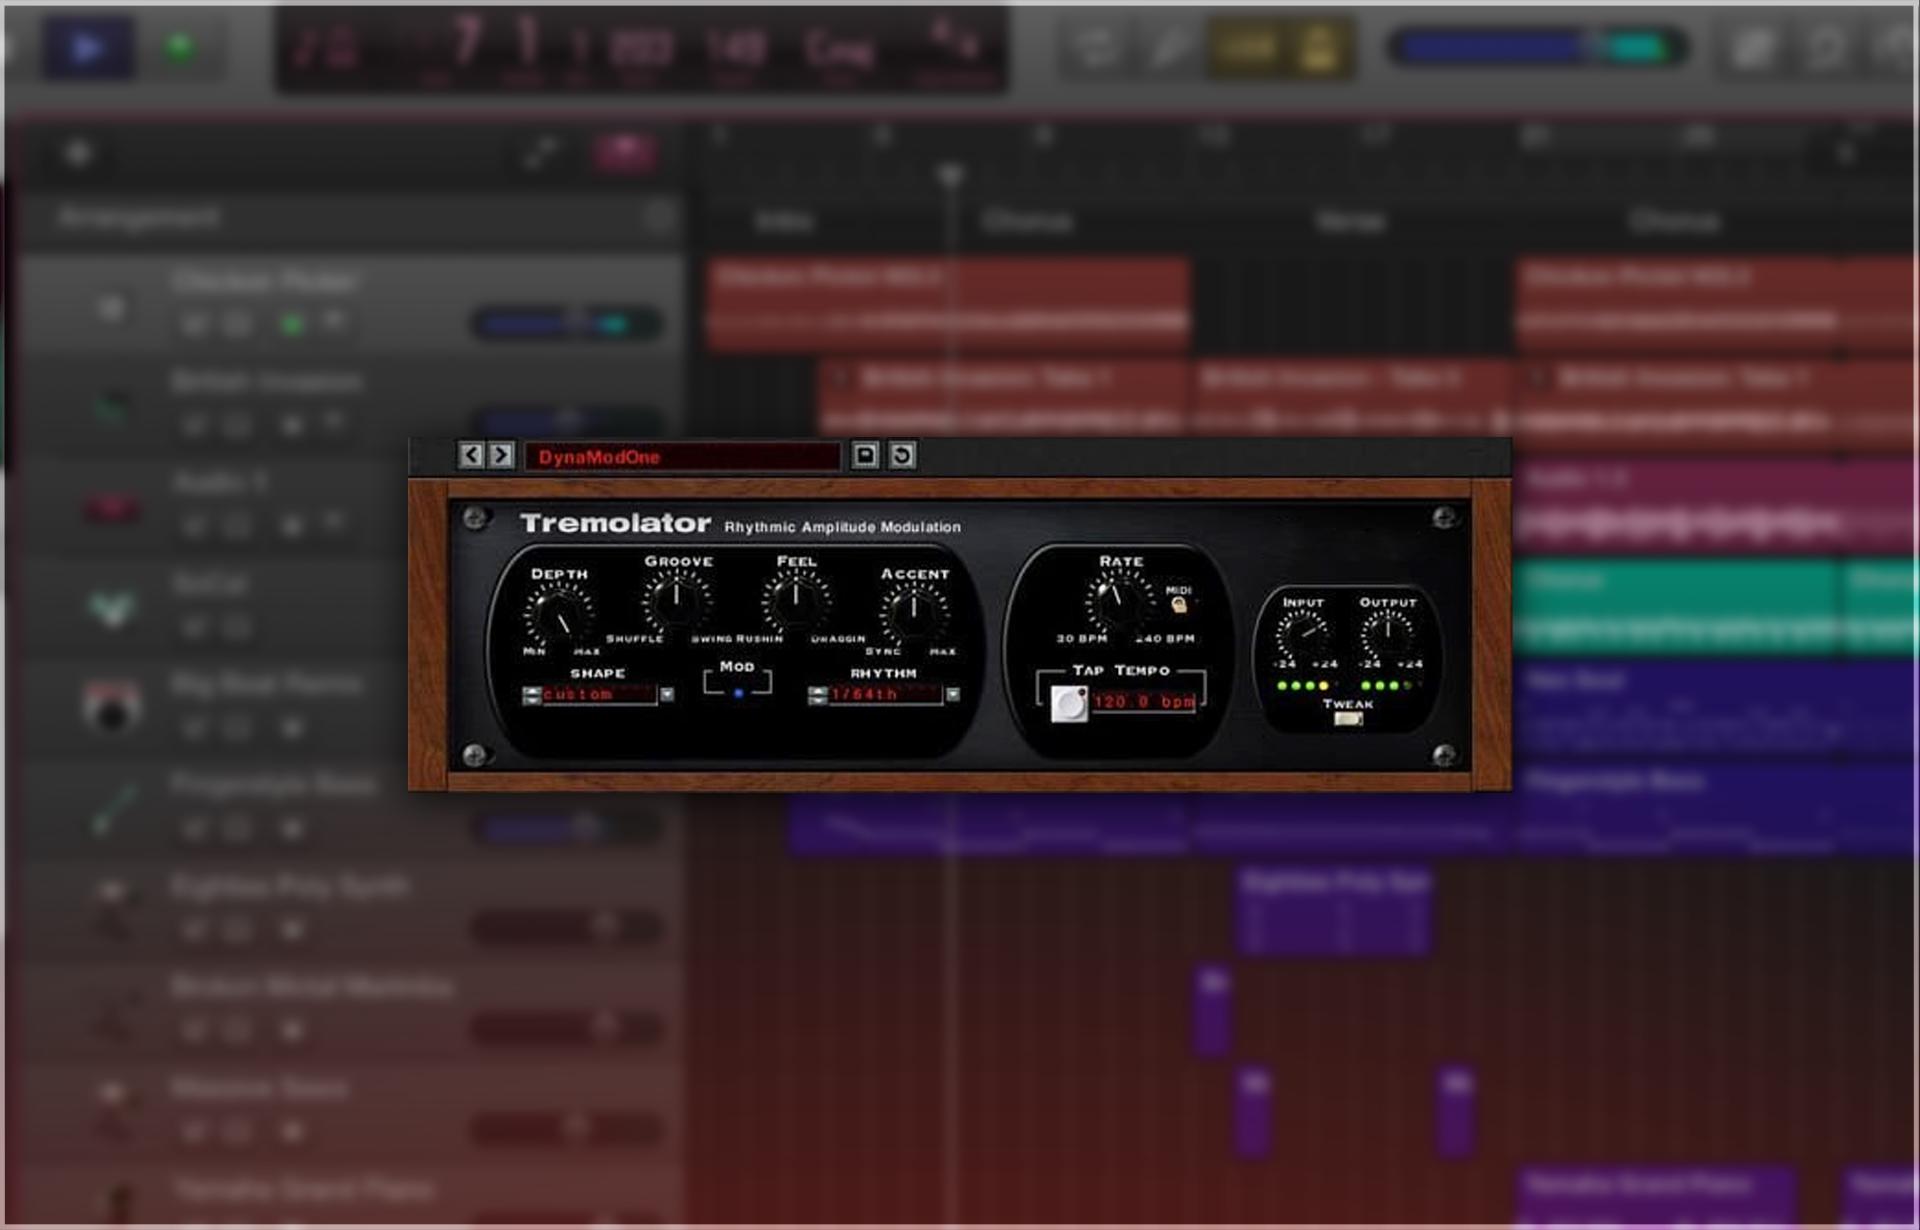Click the Depth knob

click(559, 614)
